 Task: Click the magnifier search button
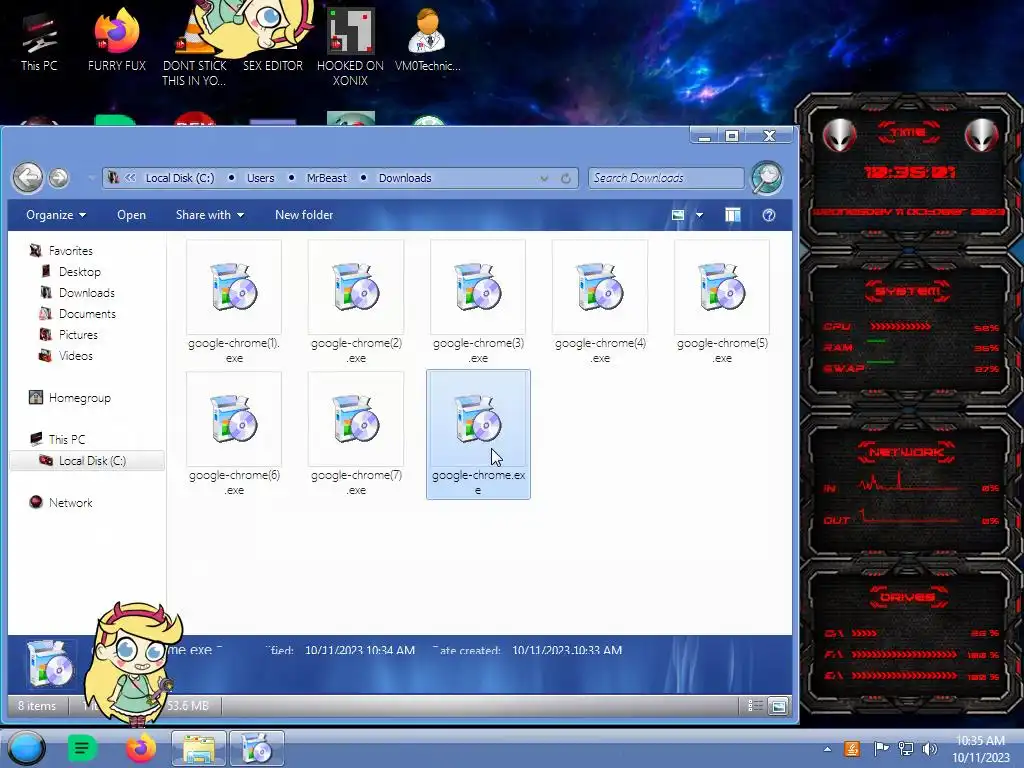pos(767,178)
